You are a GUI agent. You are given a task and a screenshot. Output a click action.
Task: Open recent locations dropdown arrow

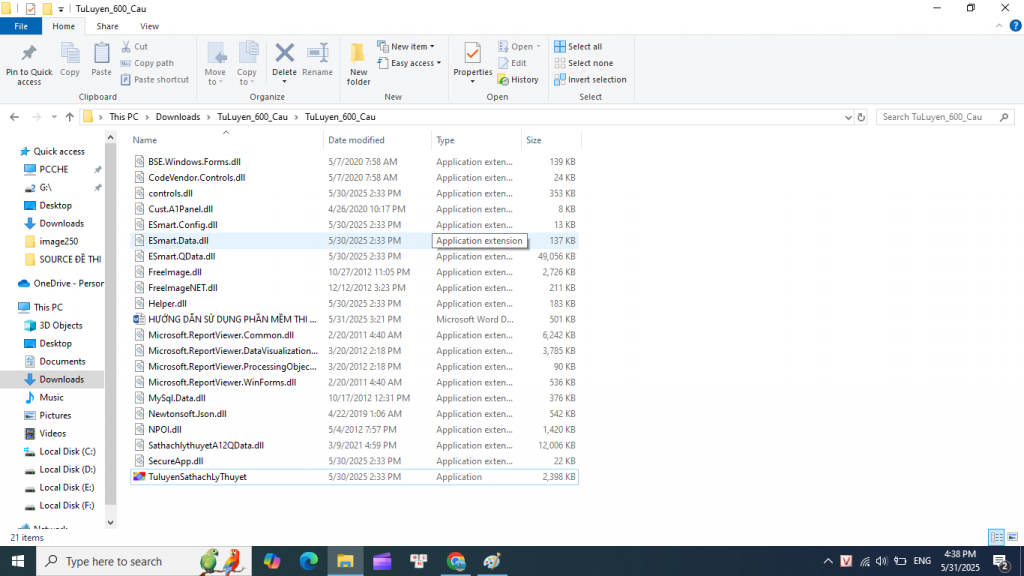[54, 118]
